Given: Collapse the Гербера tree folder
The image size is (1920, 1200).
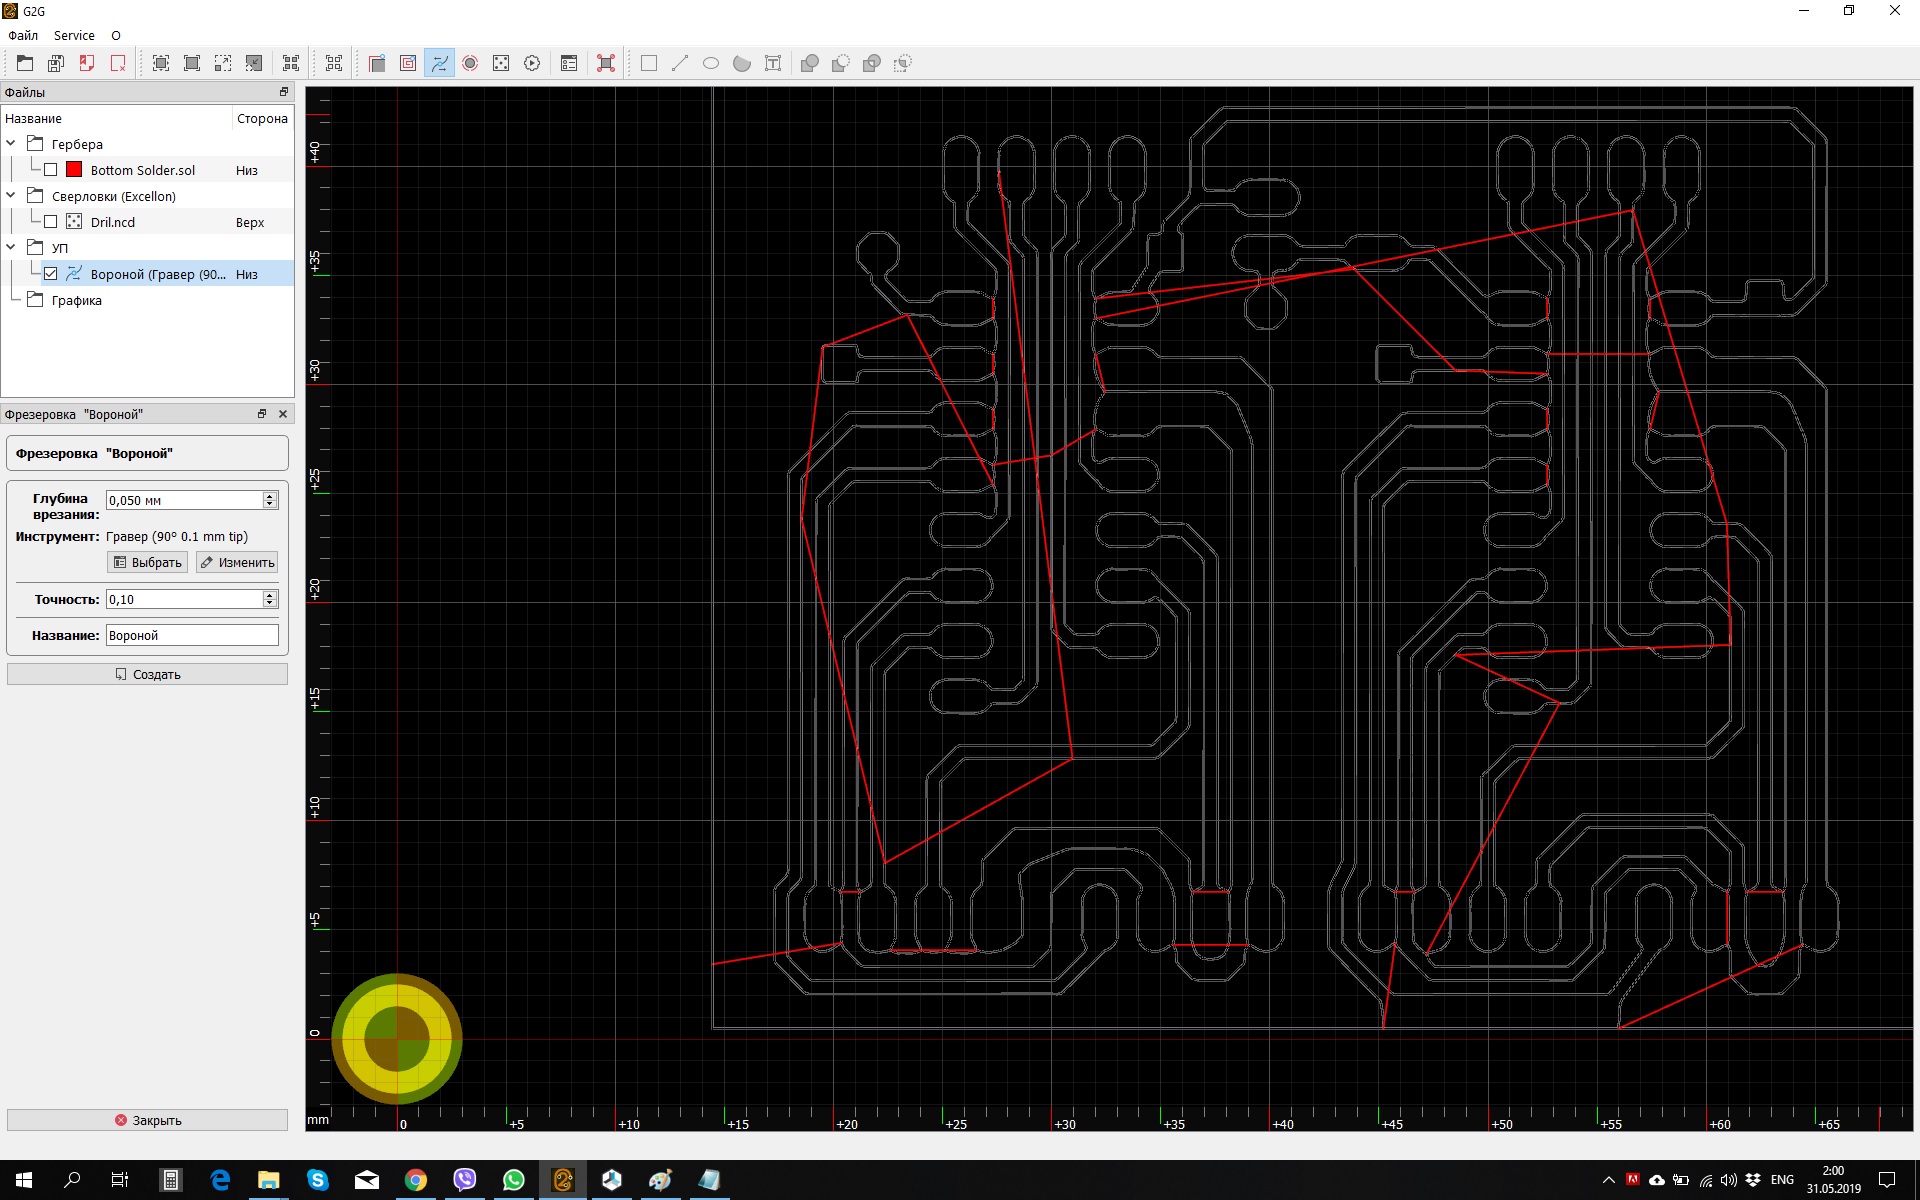Looking at the screenshot, I should click(x=11, y=144).
